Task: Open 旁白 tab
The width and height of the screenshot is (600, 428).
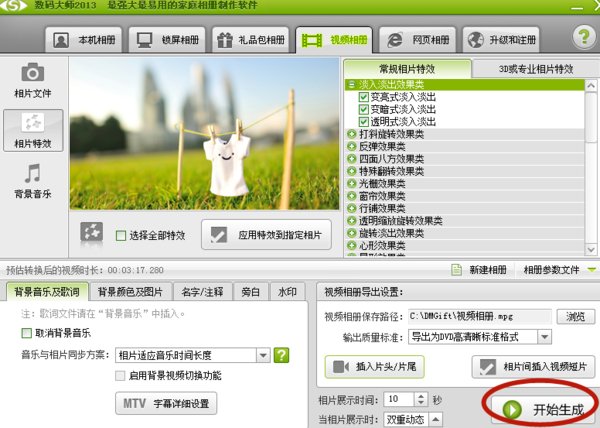Action: [x=251, y=292]
